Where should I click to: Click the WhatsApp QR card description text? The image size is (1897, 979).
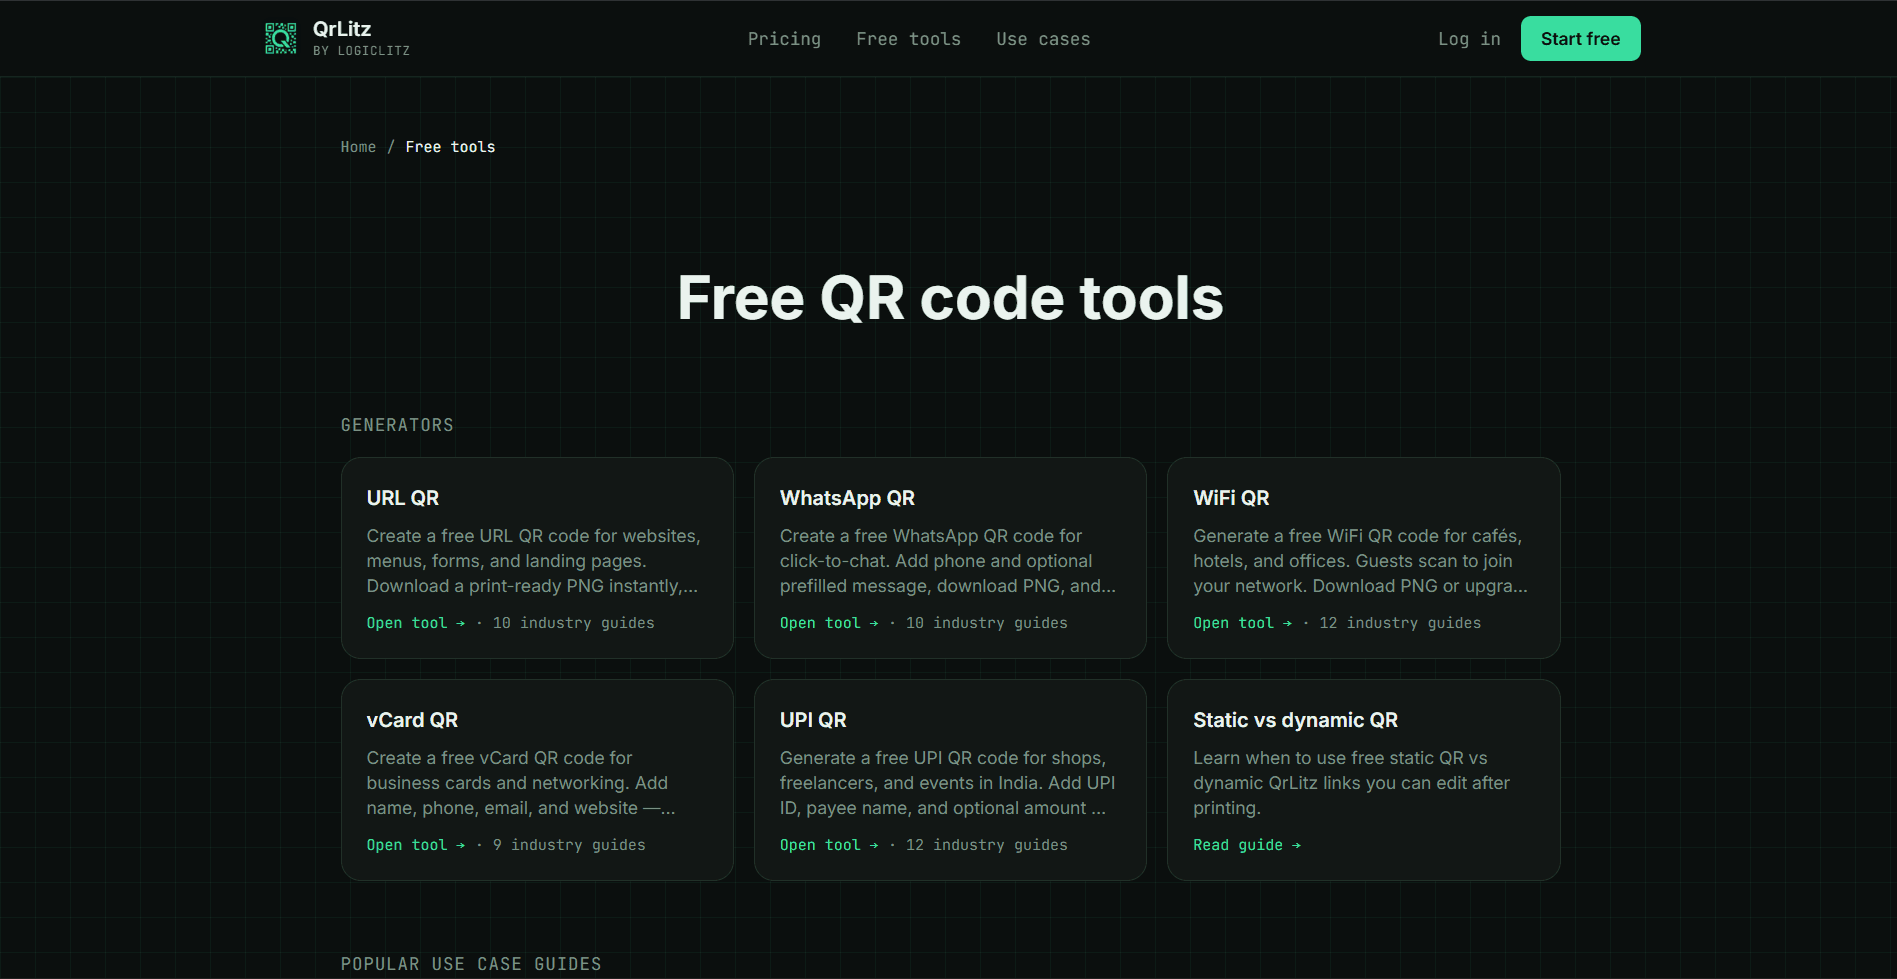pos(947,561)
